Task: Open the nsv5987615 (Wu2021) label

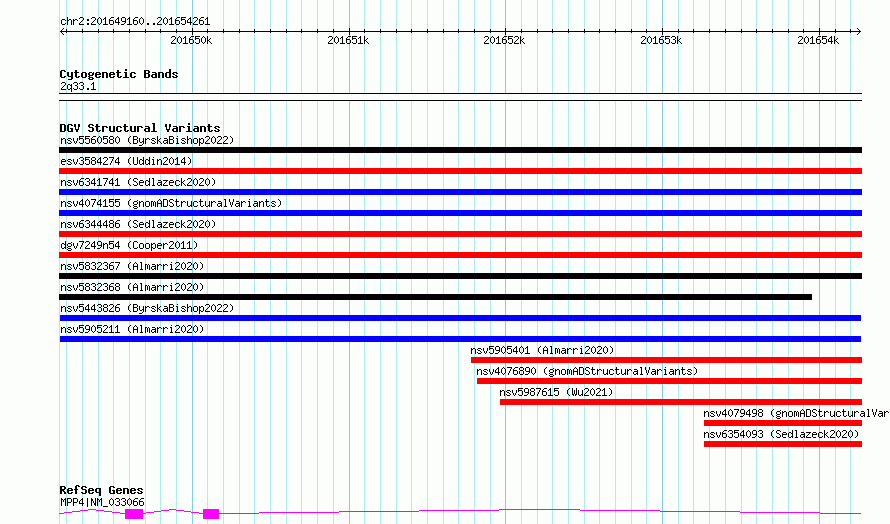Action: [x=556, y=392]
